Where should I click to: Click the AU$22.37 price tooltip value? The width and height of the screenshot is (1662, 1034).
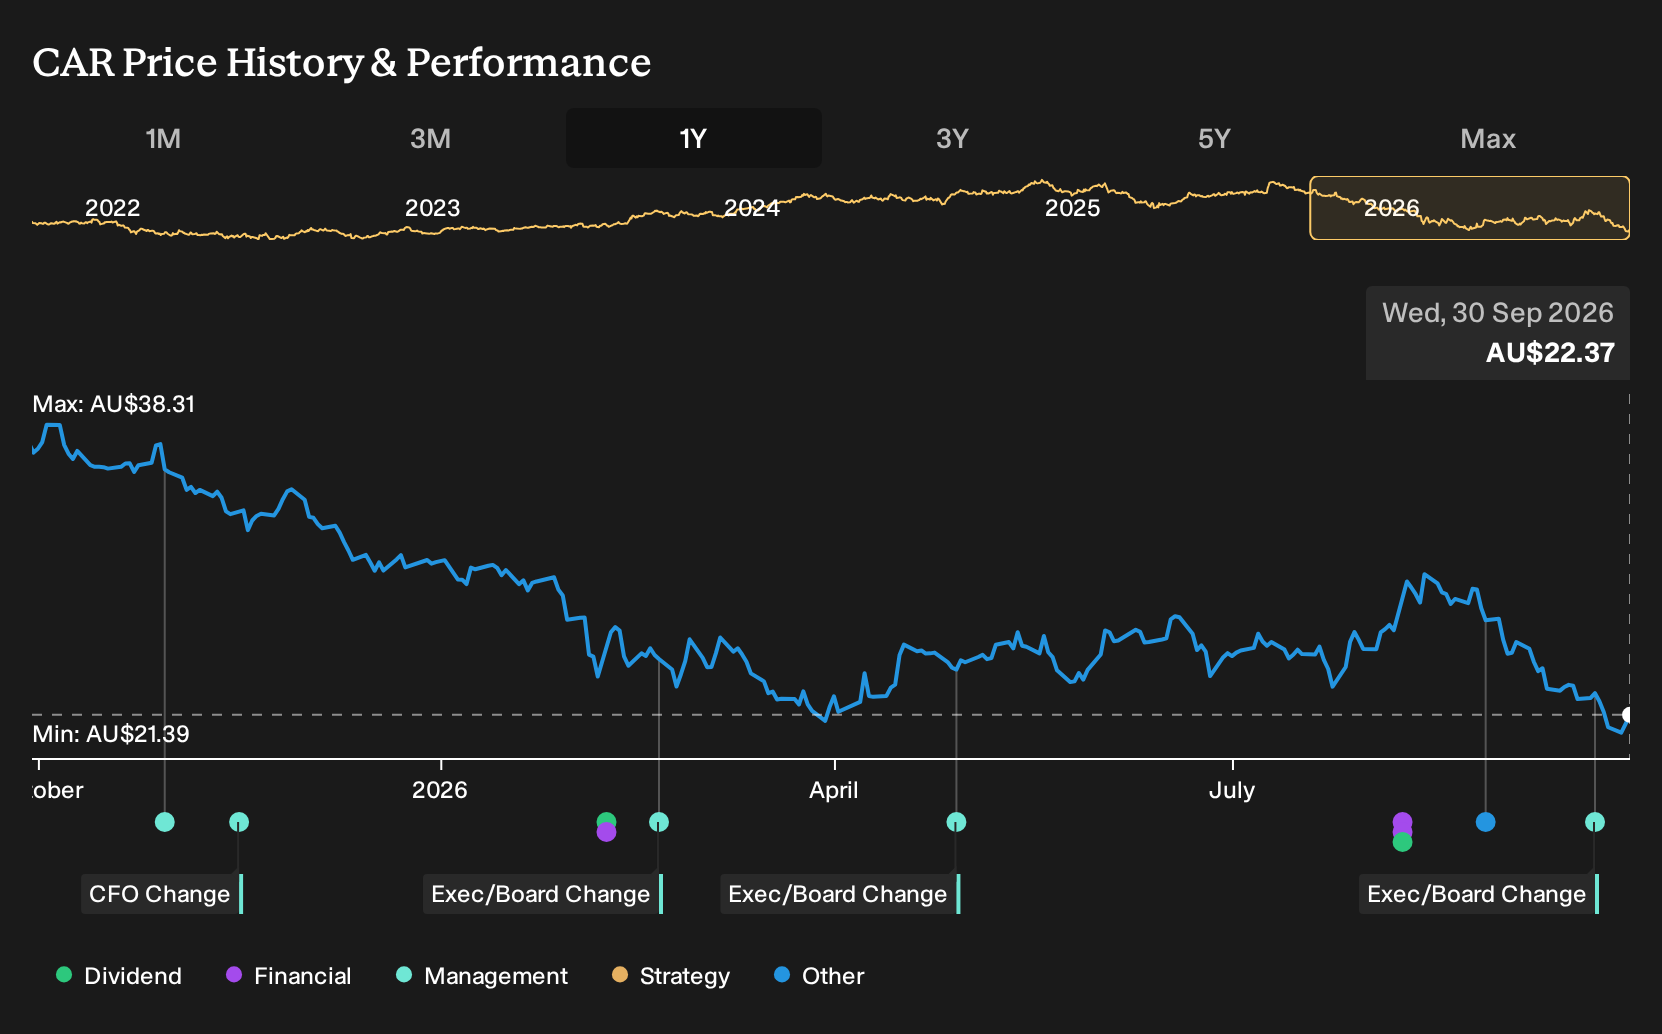pos(1550,353)
